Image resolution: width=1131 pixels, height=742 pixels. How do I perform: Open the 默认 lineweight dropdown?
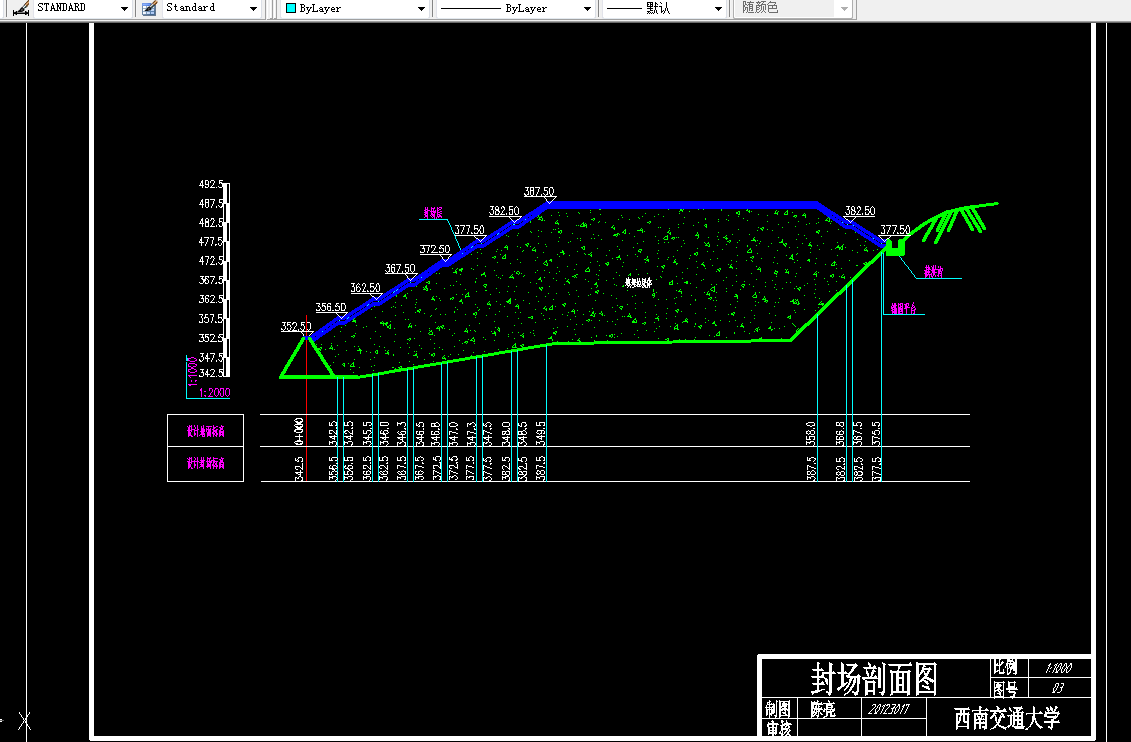pos(718,9)
